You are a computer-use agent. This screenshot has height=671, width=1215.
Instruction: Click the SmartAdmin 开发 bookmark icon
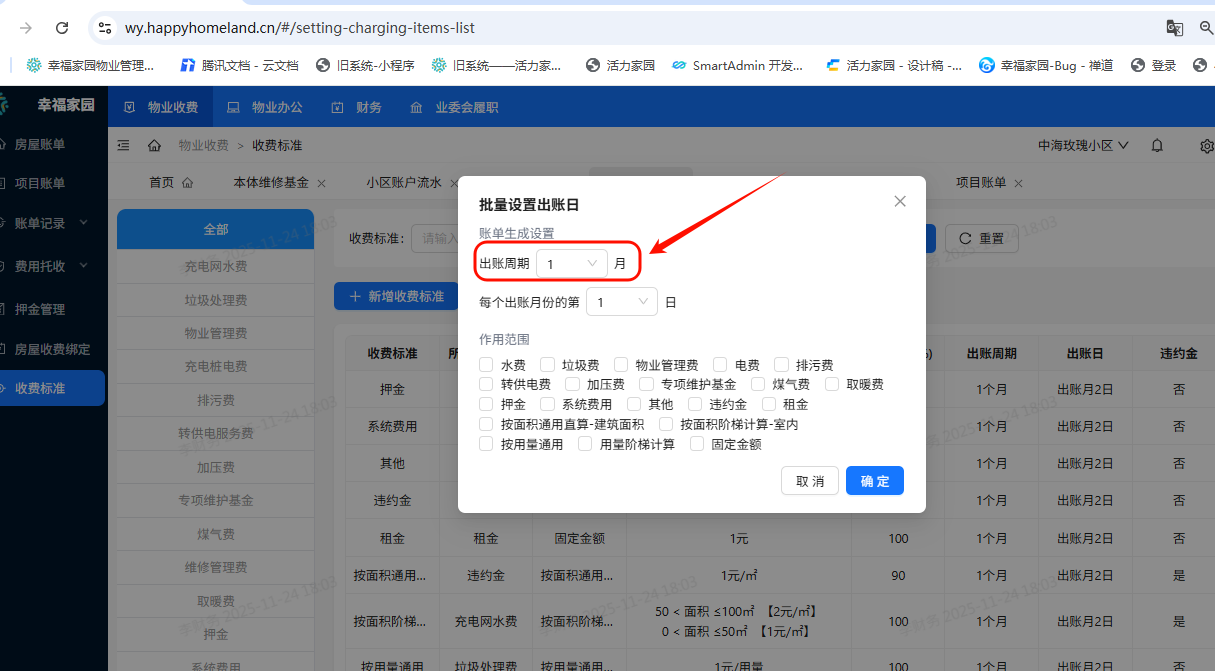680,65
